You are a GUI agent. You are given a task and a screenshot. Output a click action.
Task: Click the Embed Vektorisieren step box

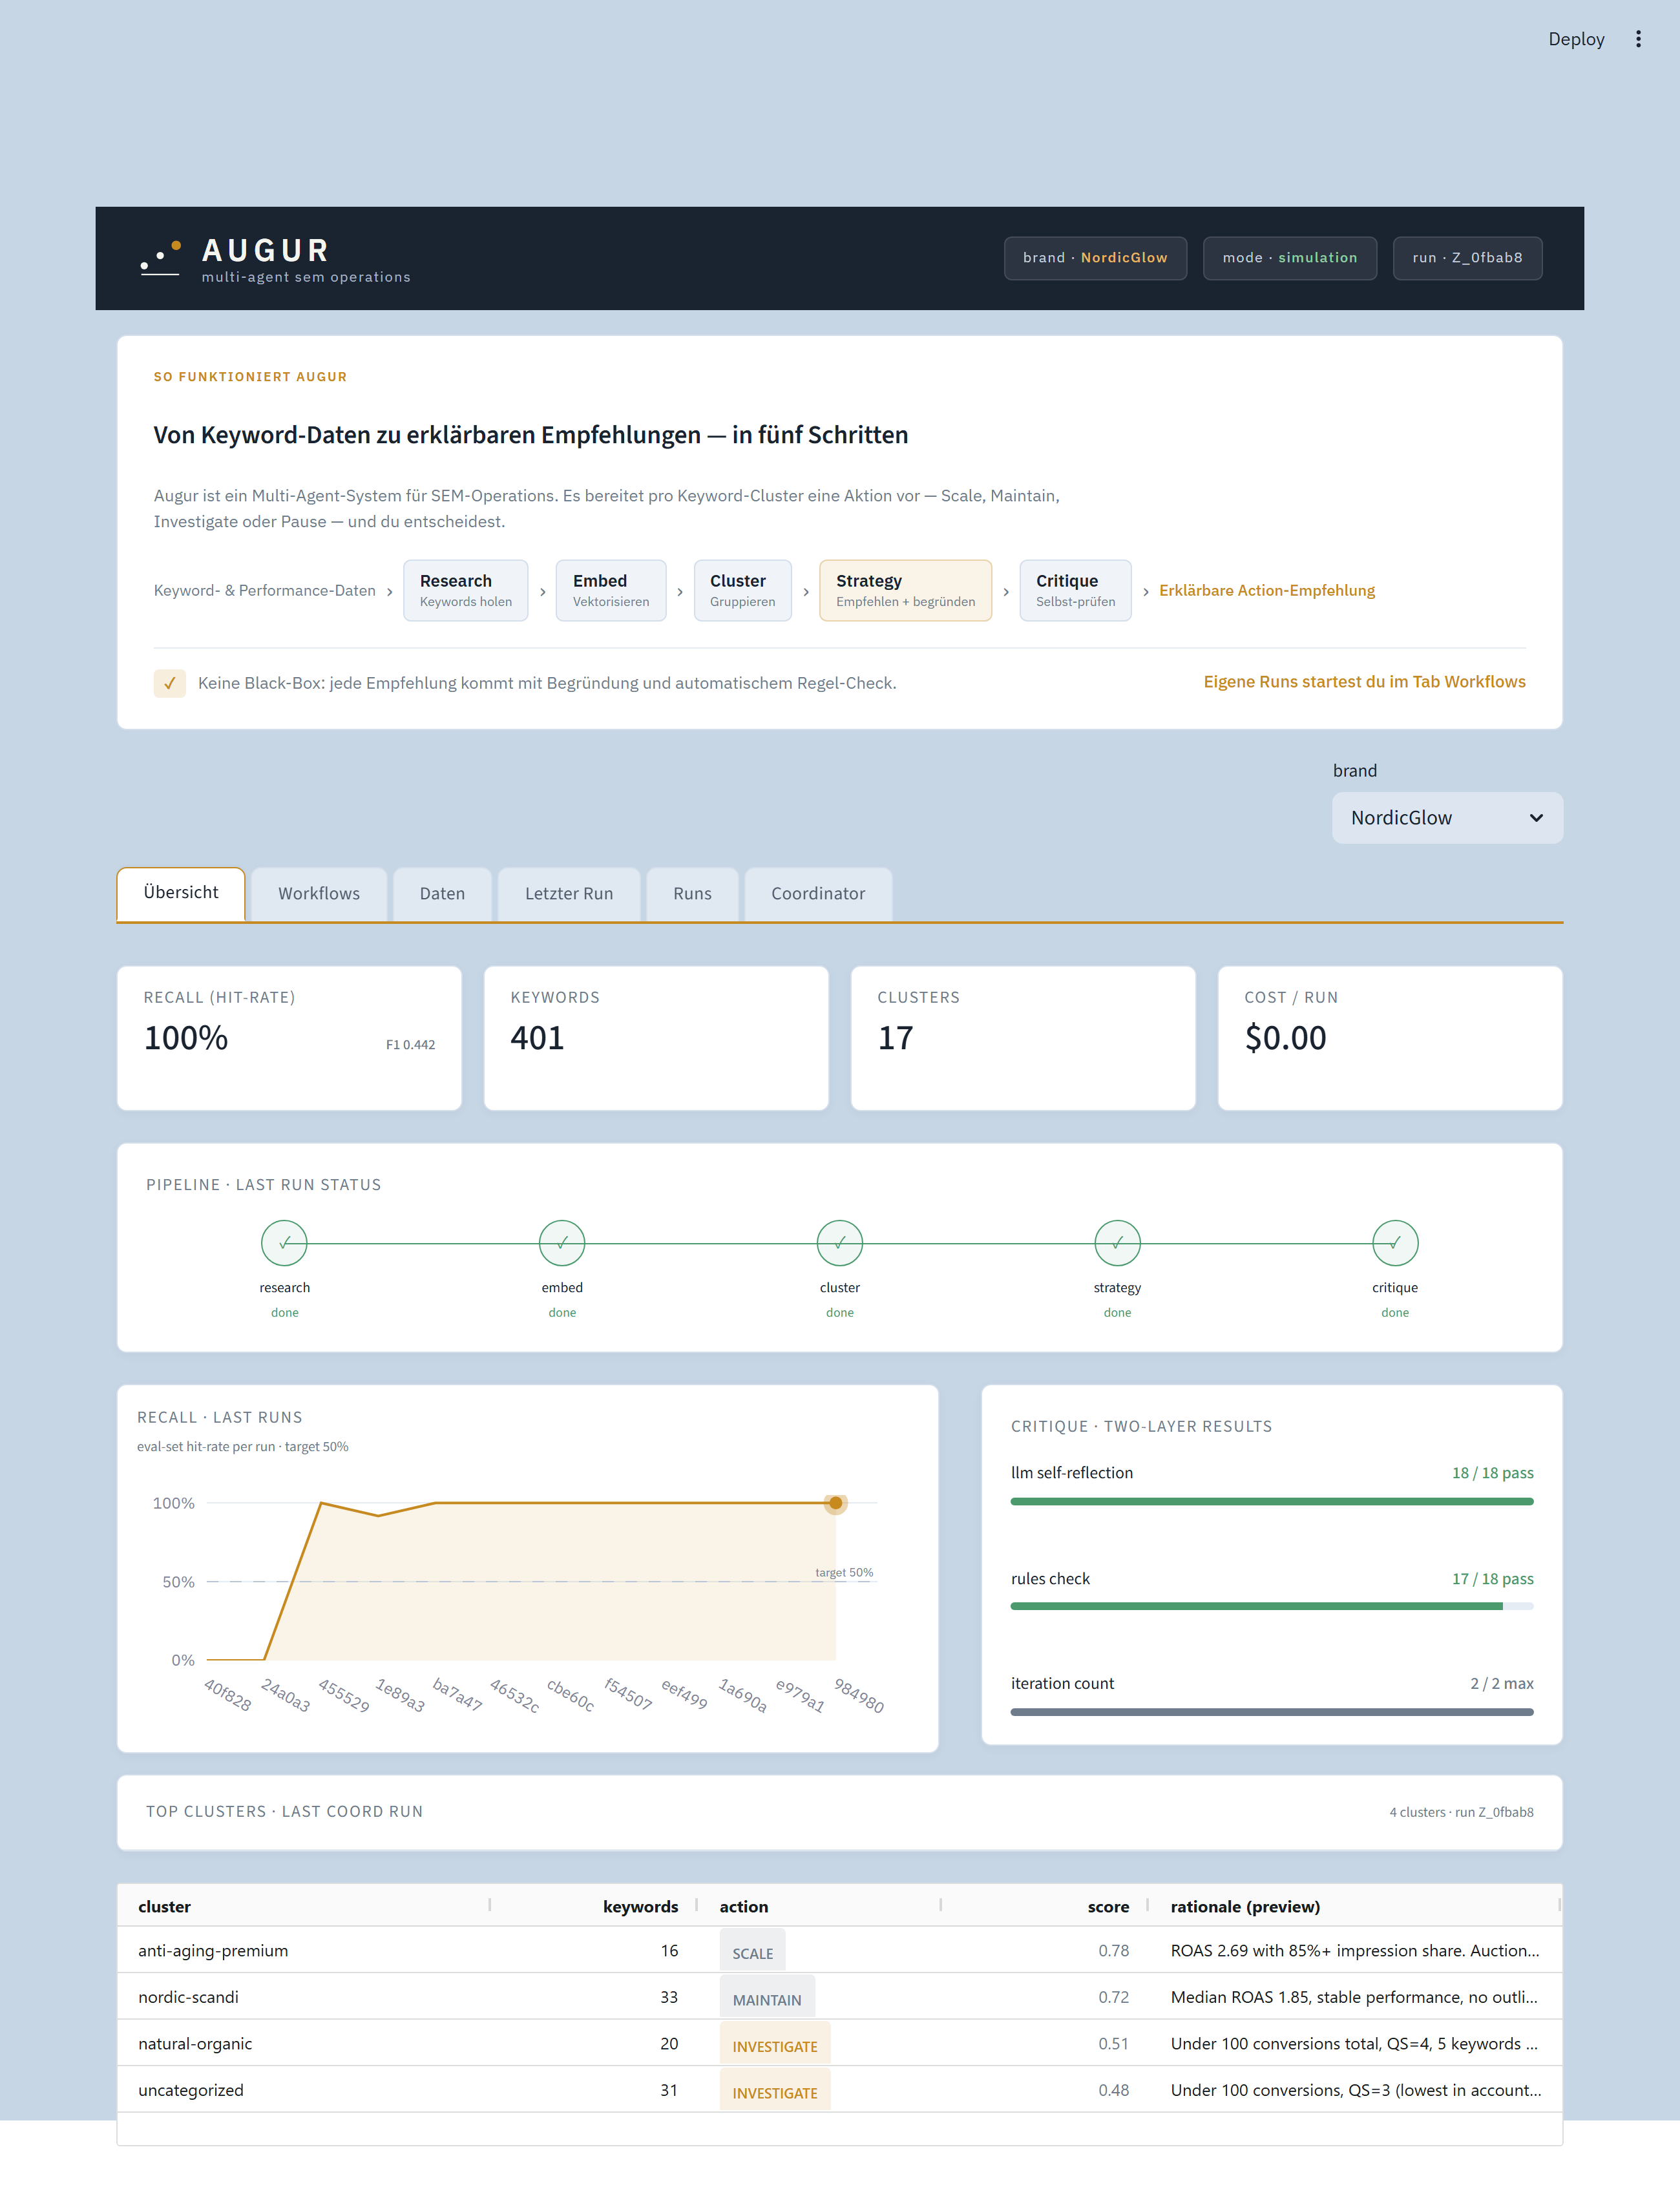click(x=611, y=590)
